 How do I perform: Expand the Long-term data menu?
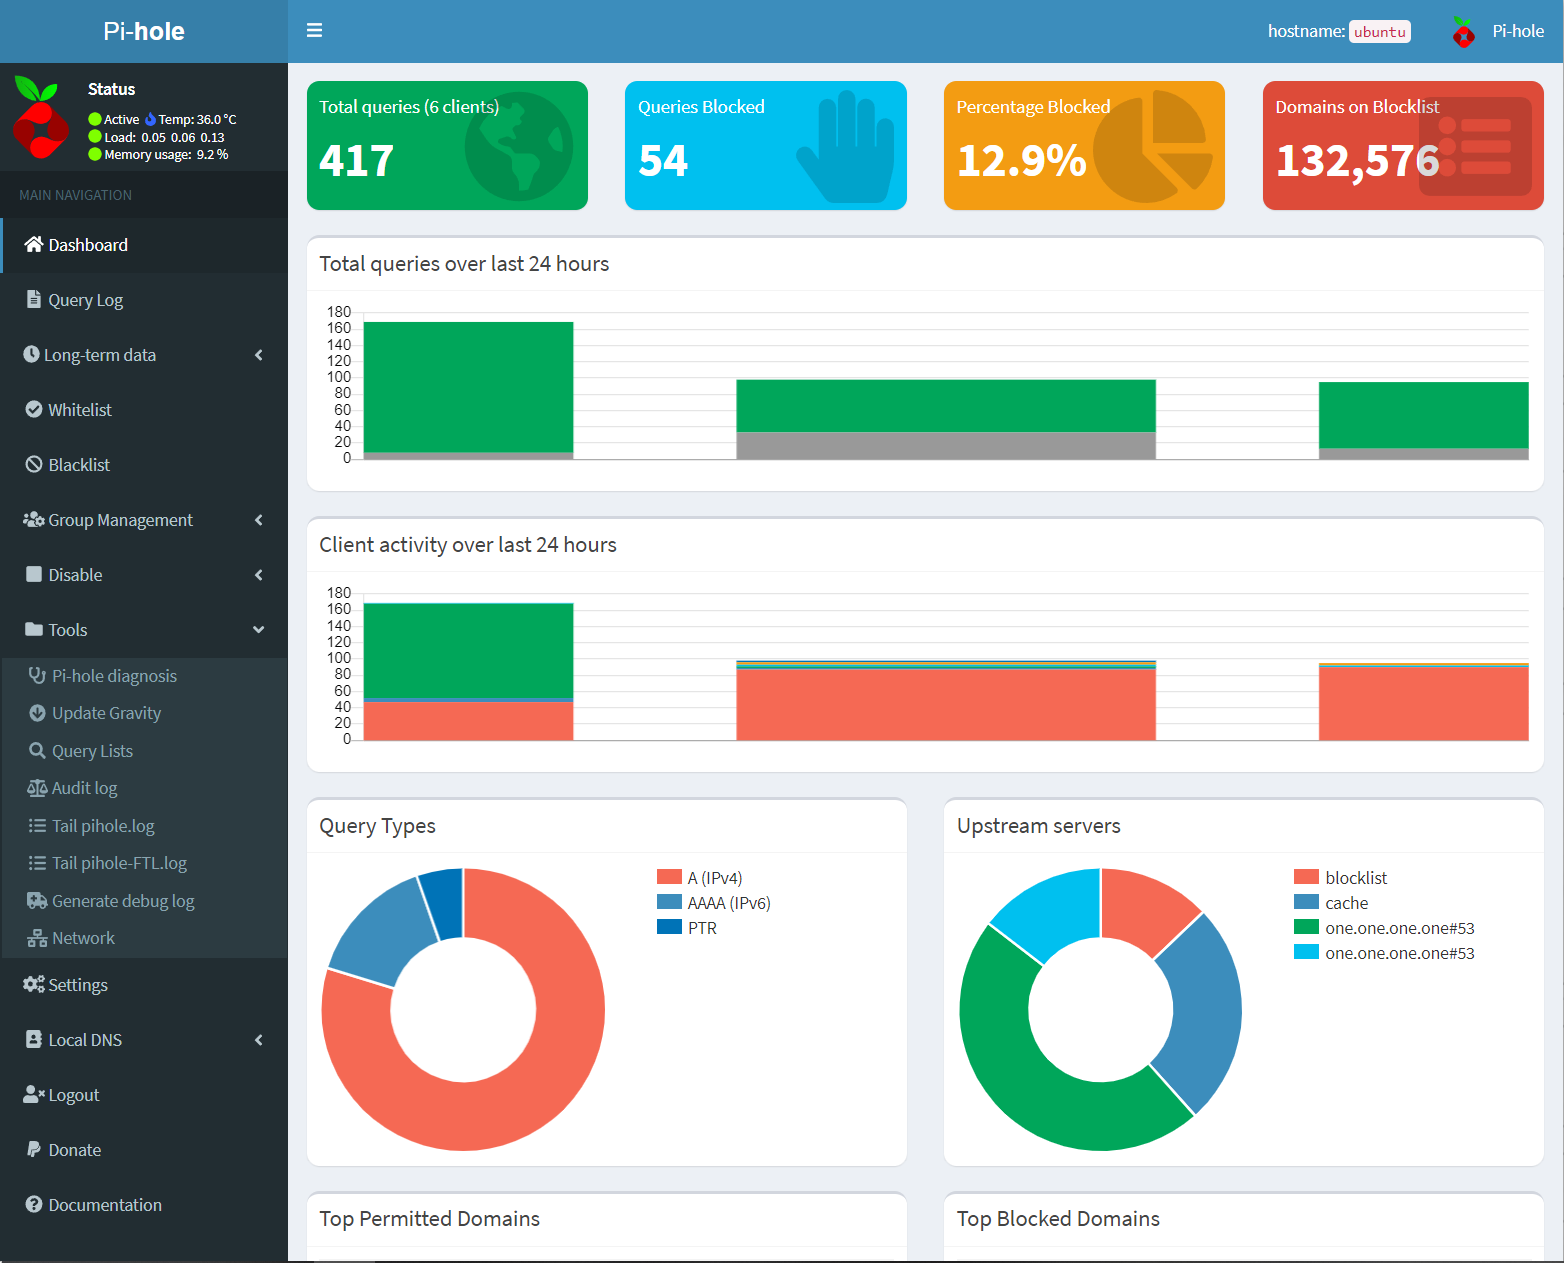pyautogui.click(x=100, y=354)
